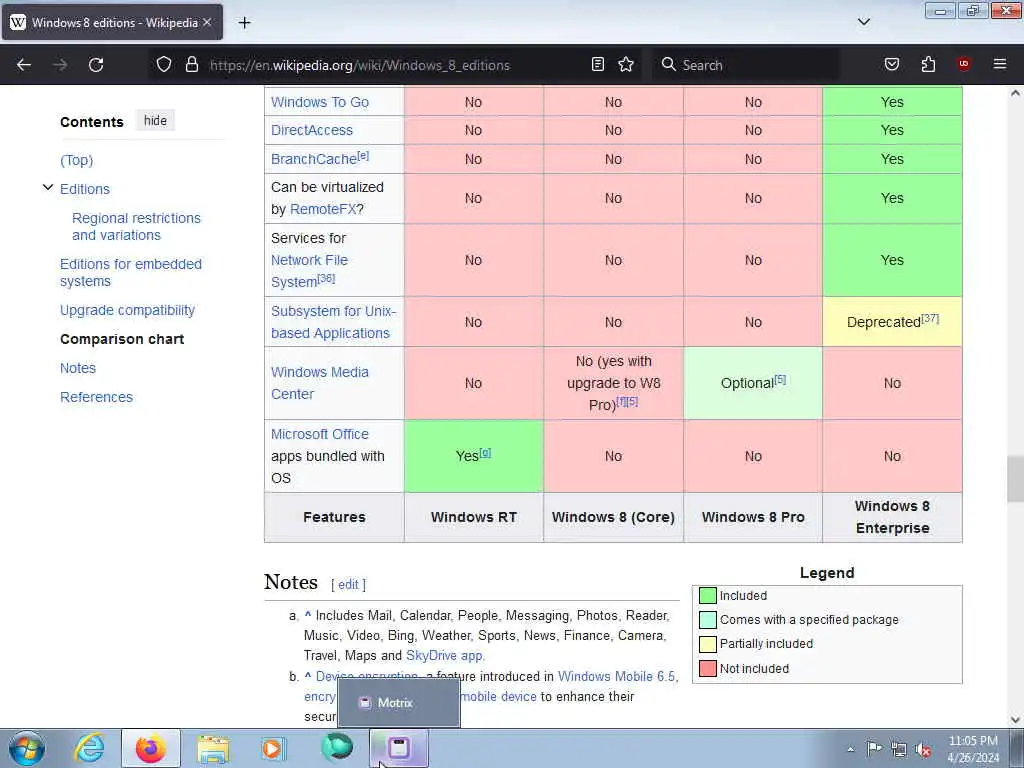Screen dimensions: 1024x768
Task: Open the Windows Mobile 6.5 link
Action: [x=616, y=677]
